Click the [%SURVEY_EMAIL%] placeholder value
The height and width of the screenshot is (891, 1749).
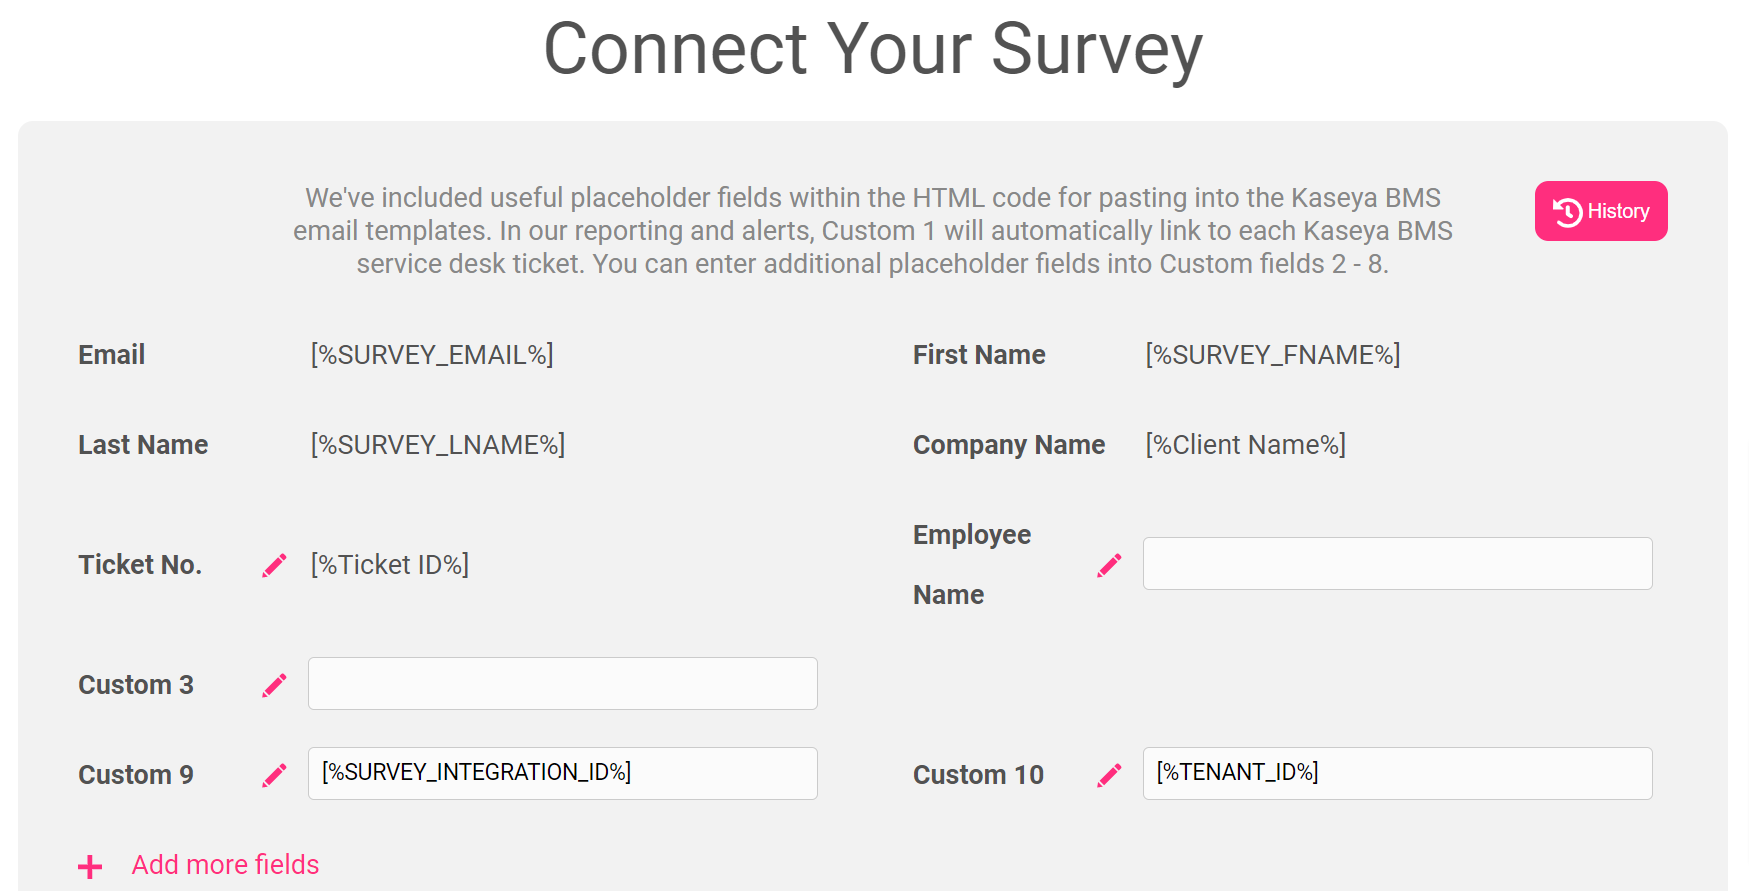pyautogui.click(x=432, y=355)
